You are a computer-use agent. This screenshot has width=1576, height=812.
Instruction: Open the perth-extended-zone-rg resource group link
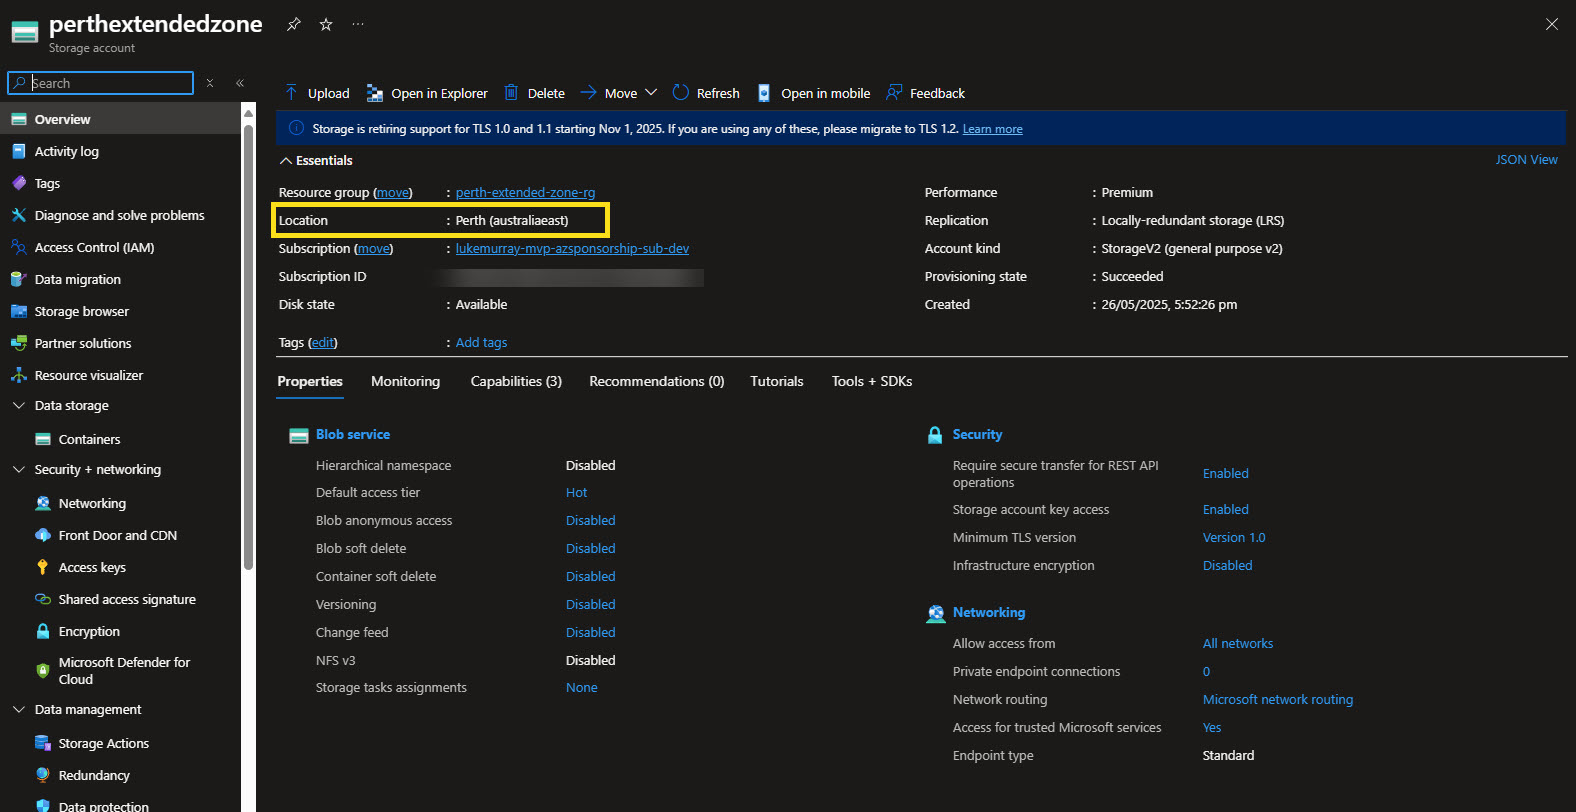pyautogui.click(x=525, y=192)
